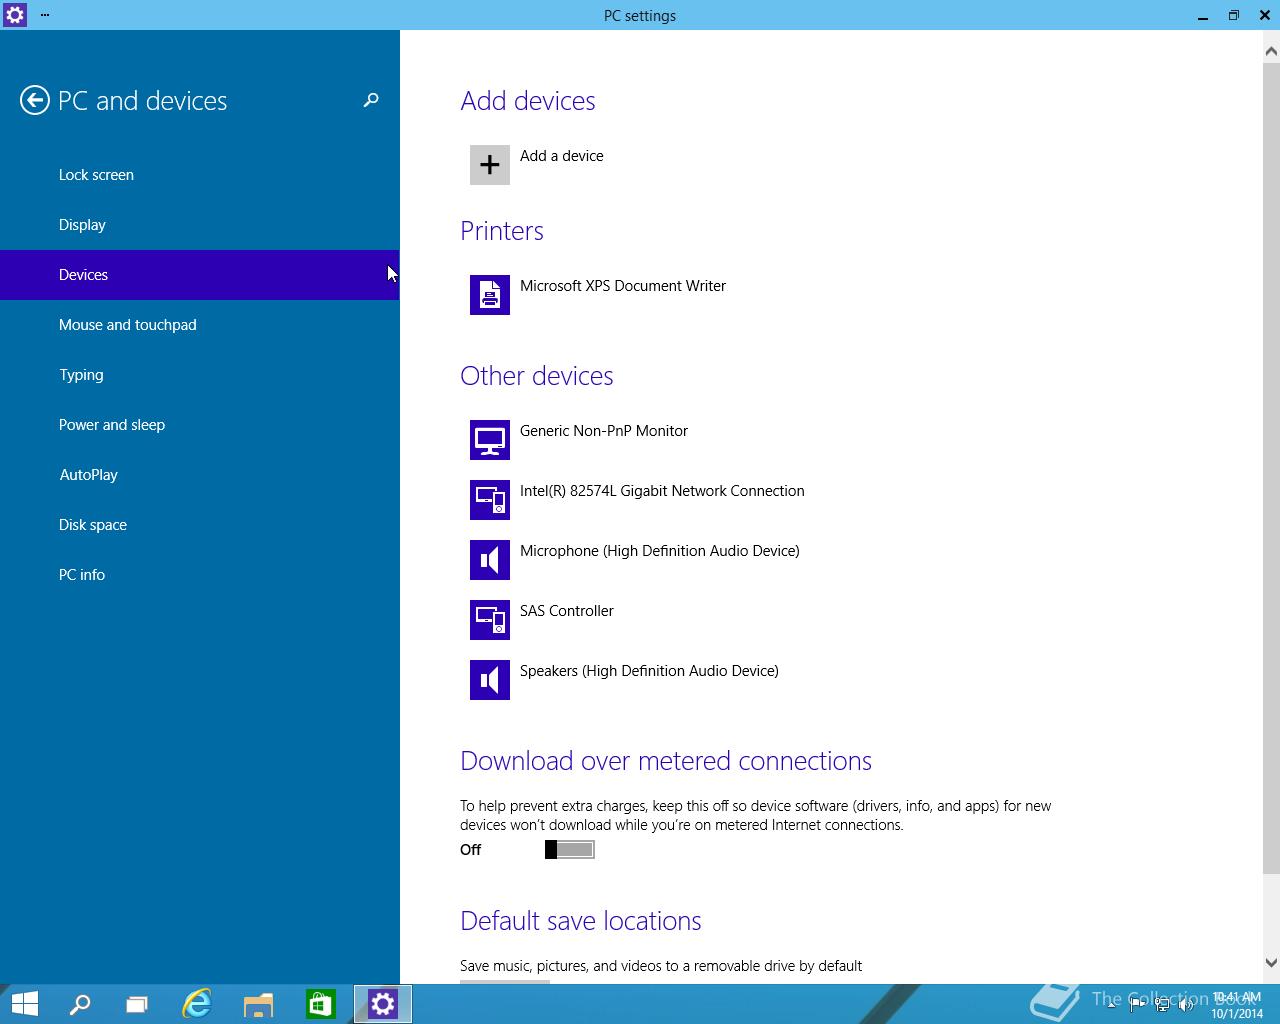Screen dimensions: 1280x1024
Task: Open the Windows Start button
Action: coord(24,1004)
